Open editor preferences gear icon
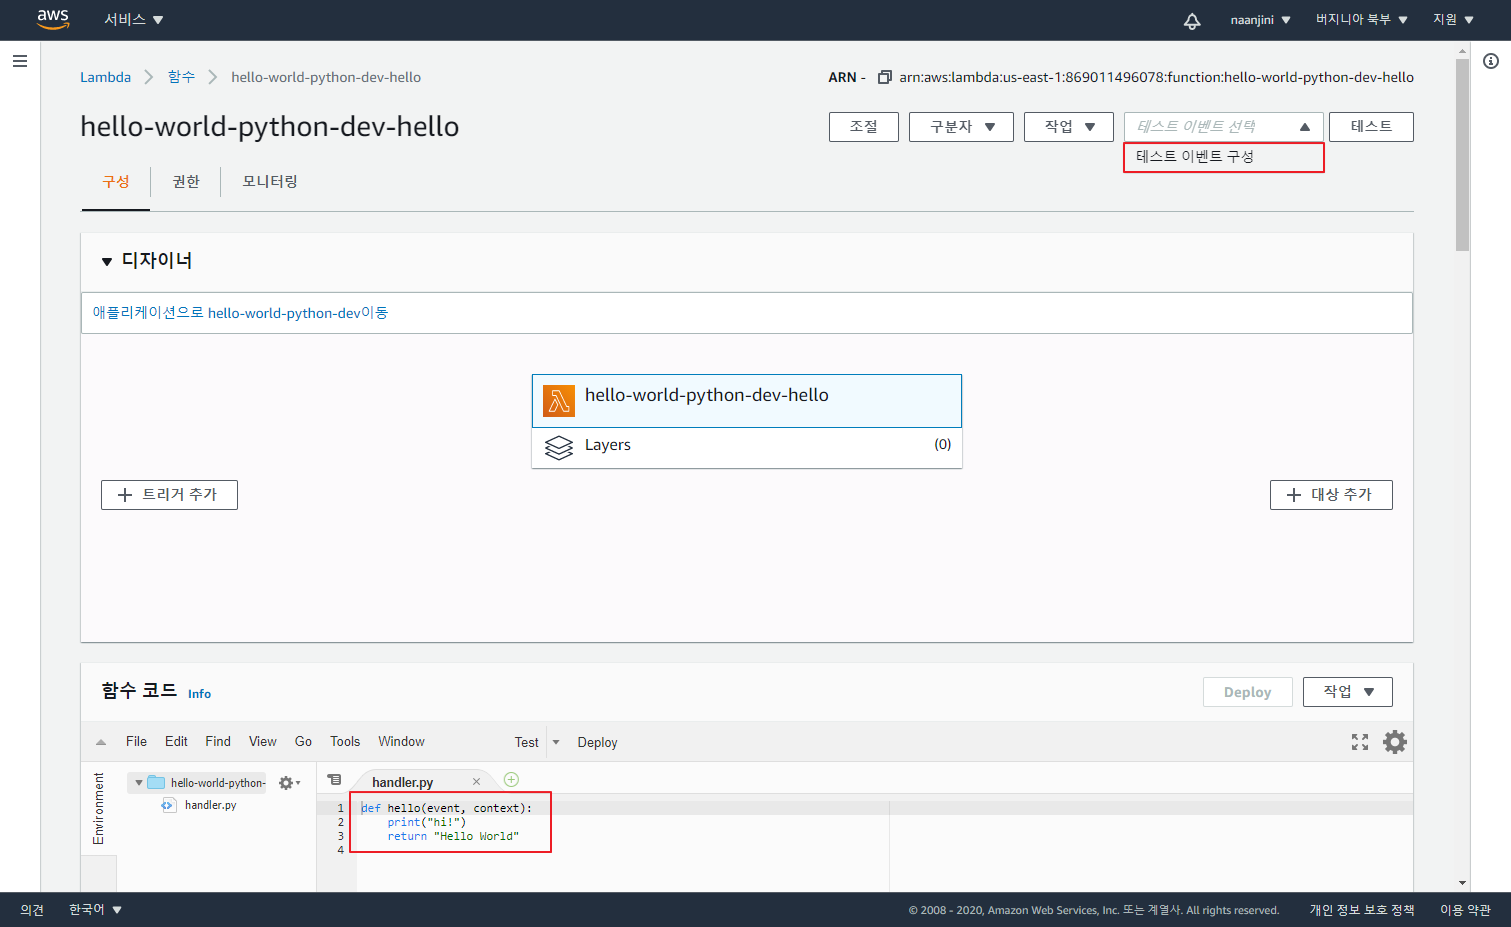This screenshot has height=927, width=1511. click(1395, 742)
